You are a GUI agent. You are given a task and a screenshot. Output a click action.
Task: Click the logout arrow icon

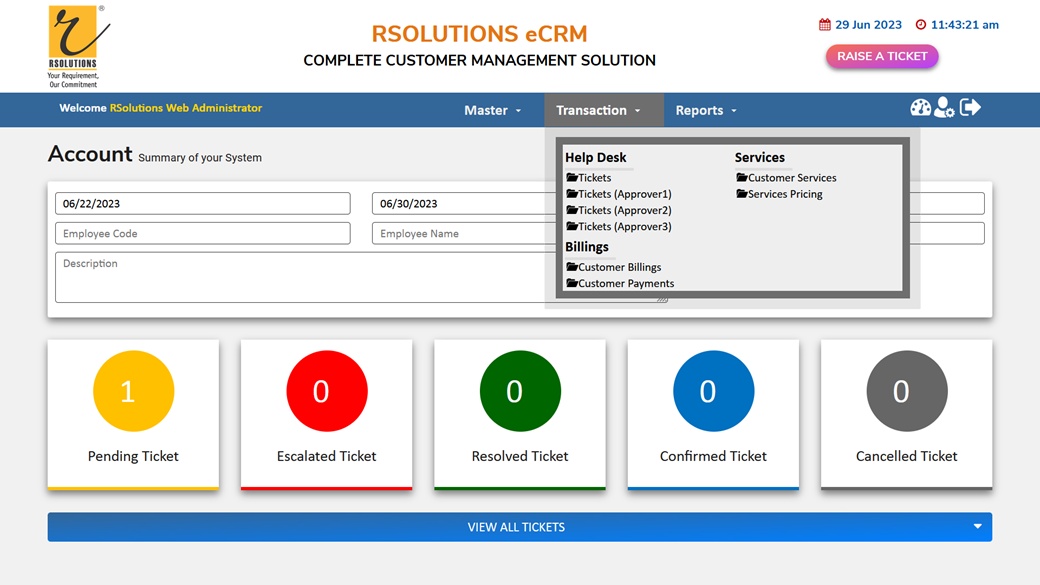[970, 107]
